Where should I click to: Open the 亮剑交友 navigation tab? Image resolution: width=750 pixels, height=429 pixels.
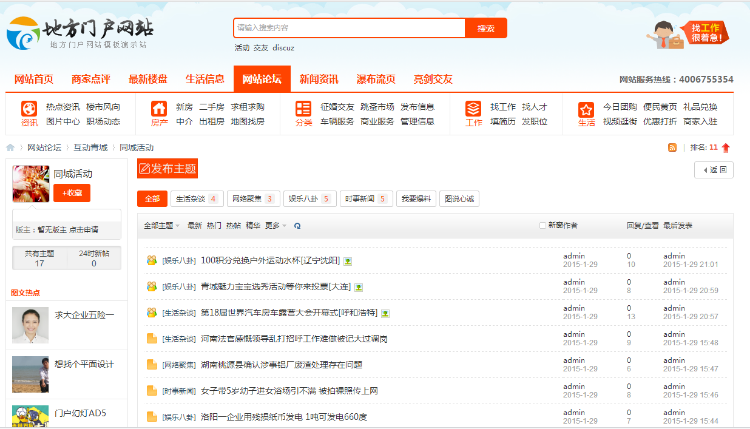(433, 79)
